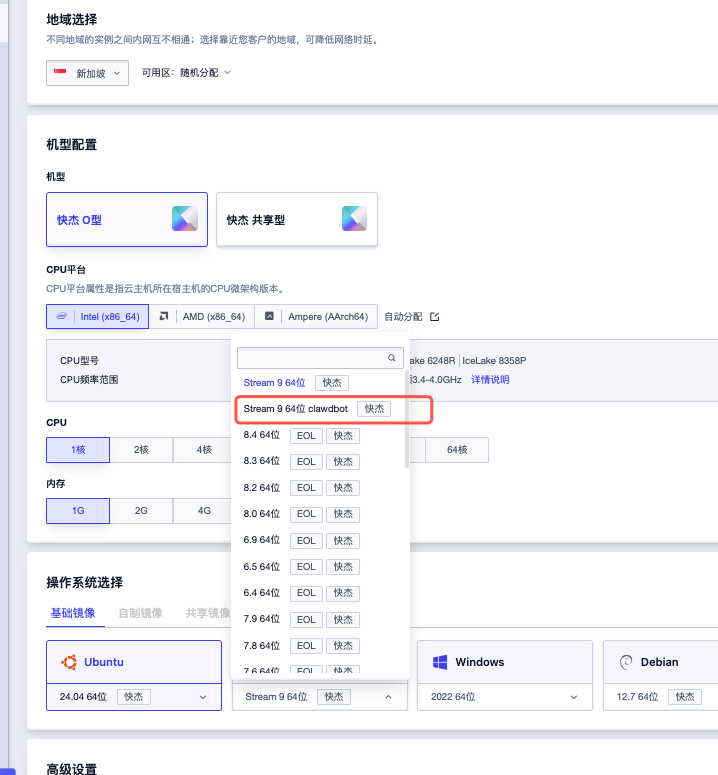Click the Debian swirl icon
Image resolution: width=718 pixels, height=775 pixels.
626,662
